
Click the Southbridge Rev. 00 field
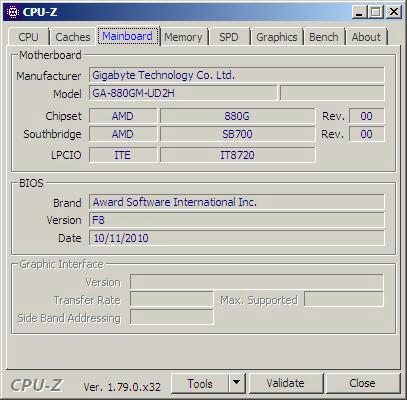click(367, 134)
